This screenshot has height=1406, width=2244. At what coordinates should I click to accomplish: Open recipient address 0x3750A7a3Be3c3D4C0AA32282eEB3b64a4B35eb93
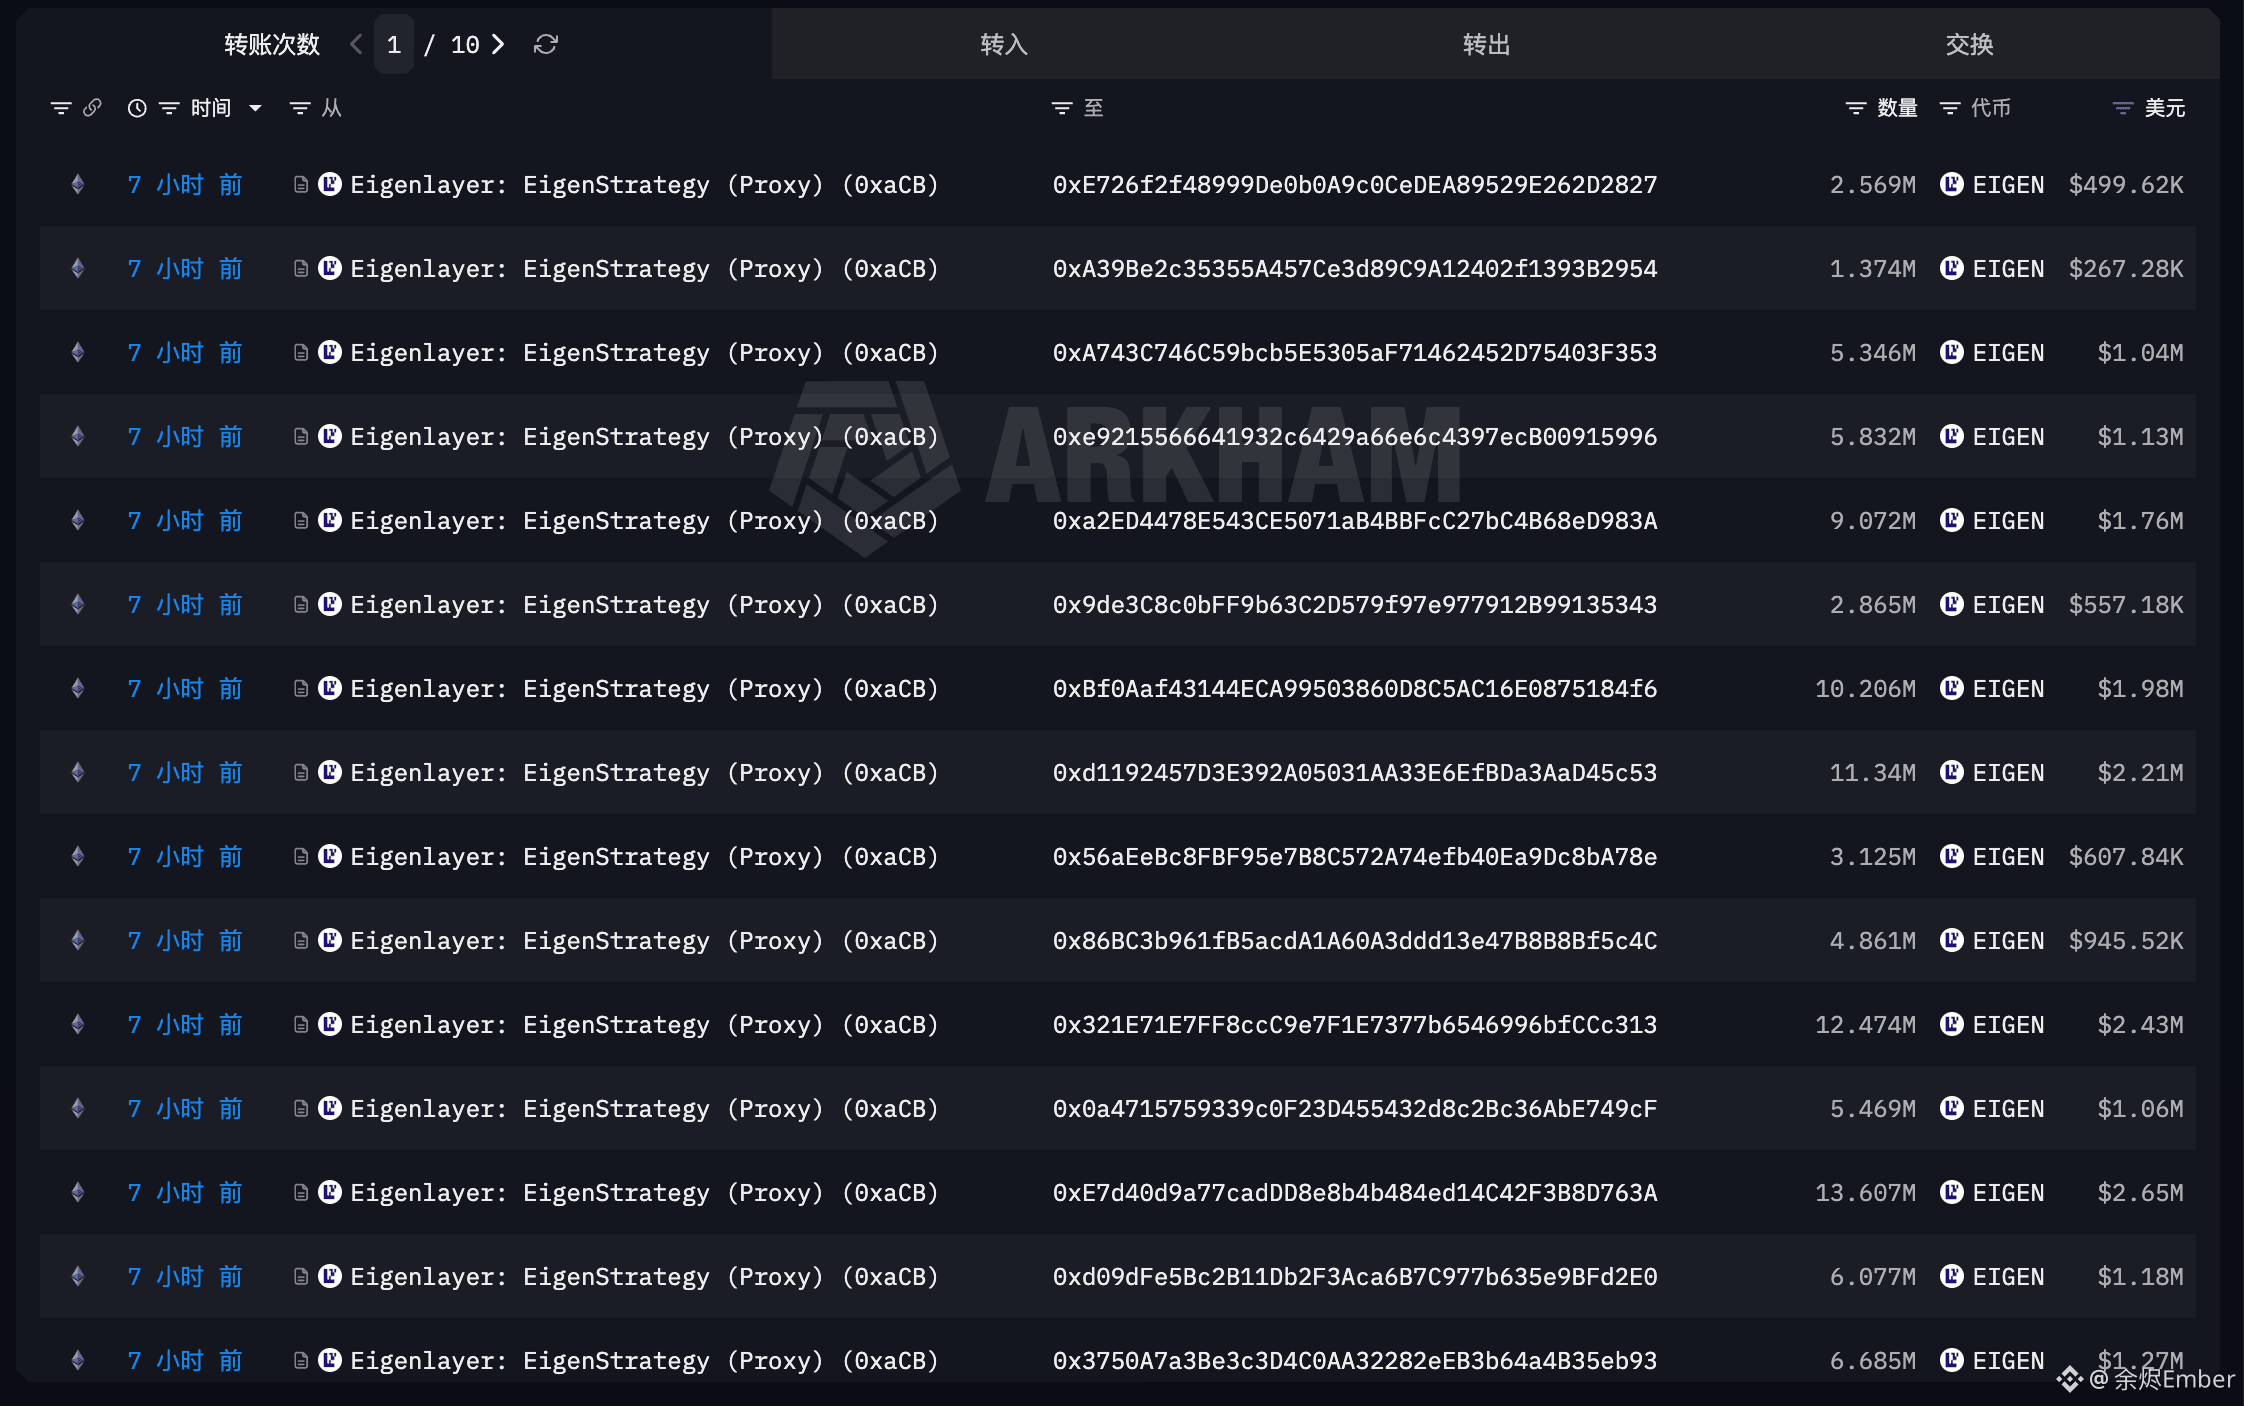[x=1355, y=1361]
